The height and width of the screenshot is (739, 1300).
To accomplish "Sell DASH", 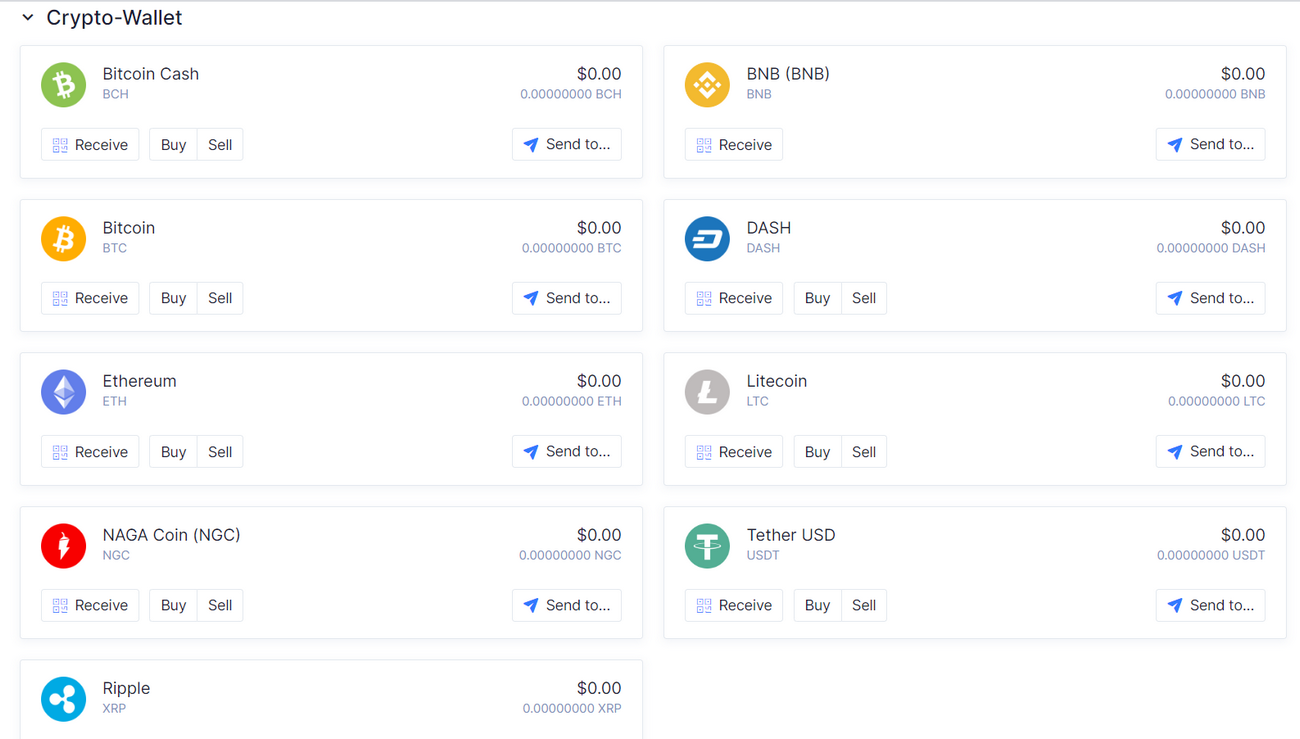I will click(x=864, y=298).
